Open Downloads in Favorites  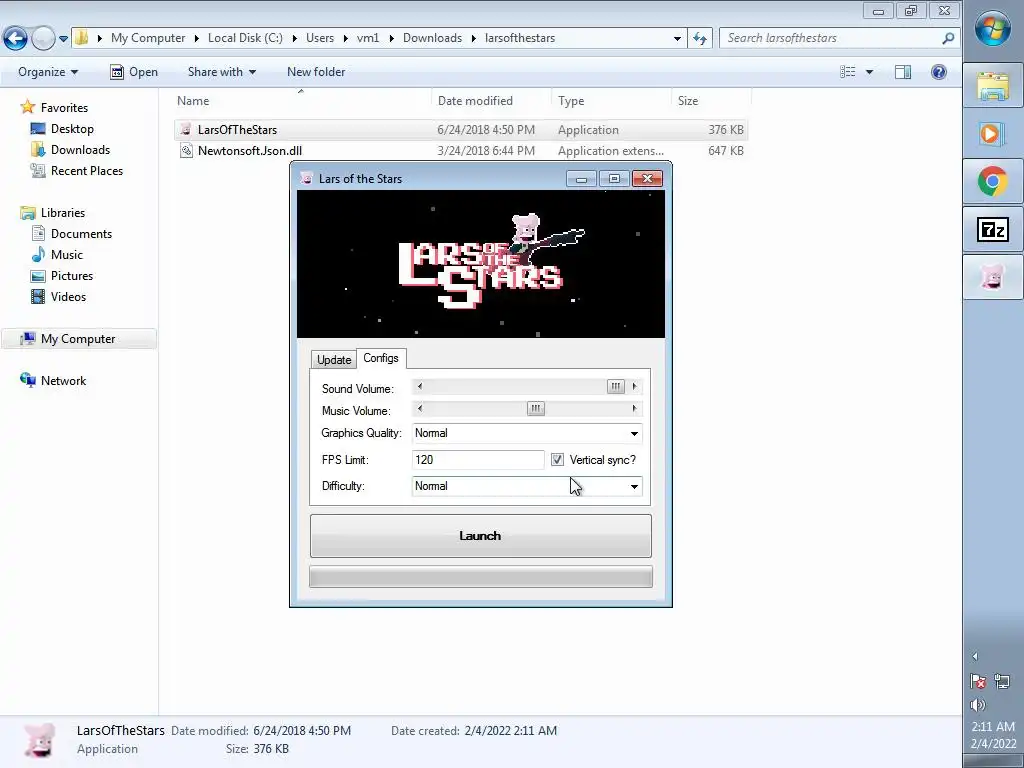[x=80, y=150]
